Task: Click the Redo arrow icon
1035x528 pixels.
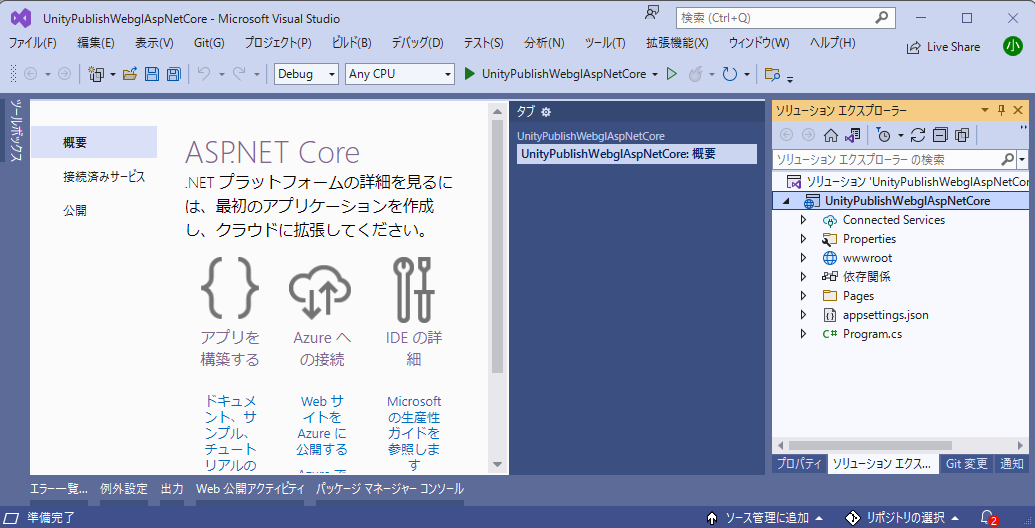Action: 240,74
